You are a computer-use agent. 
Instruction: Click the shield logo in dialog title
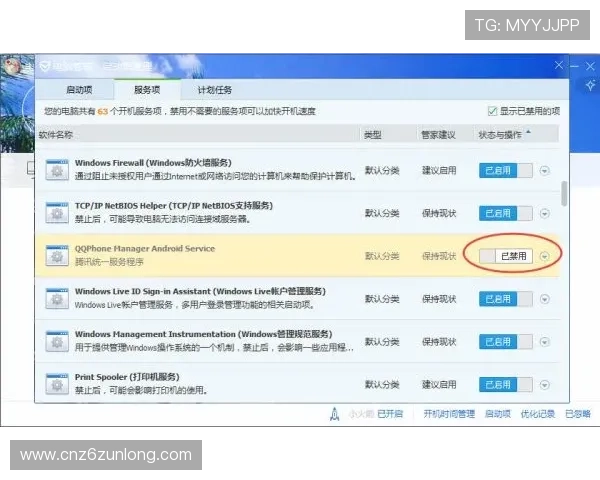[x=45, y=67]
